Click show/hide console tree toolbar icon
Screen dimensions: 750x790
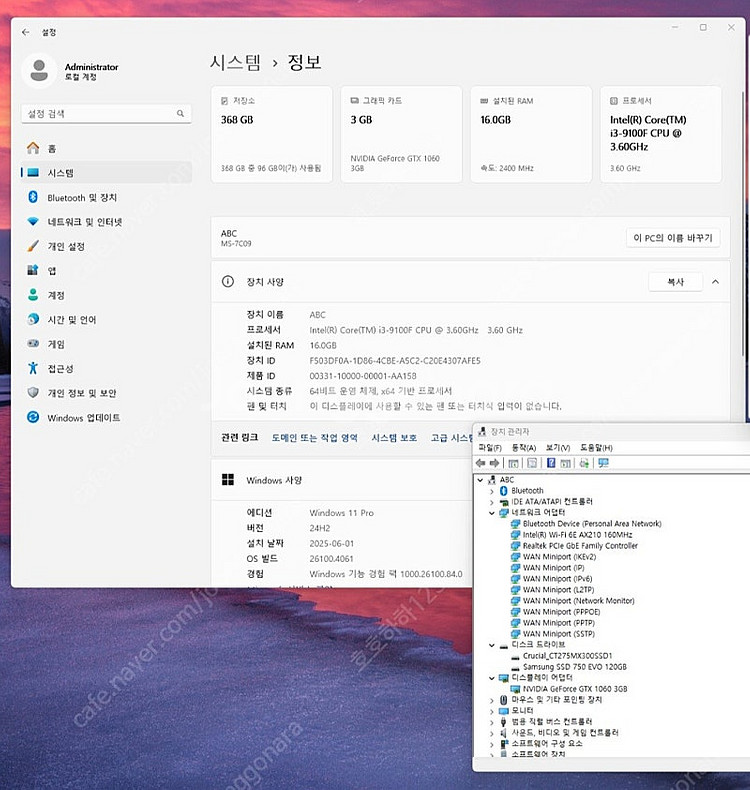513,463
